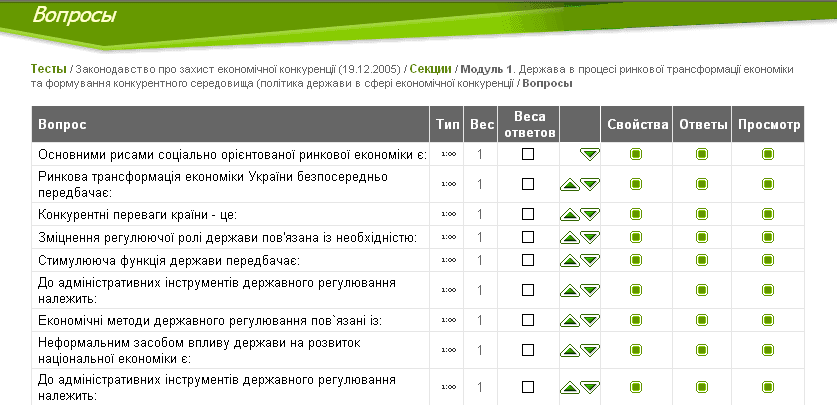Image resolution: width=837 pixels, height=405 pixels.
Task: Click the 'Свойства' column header
Action: point(636,125)
